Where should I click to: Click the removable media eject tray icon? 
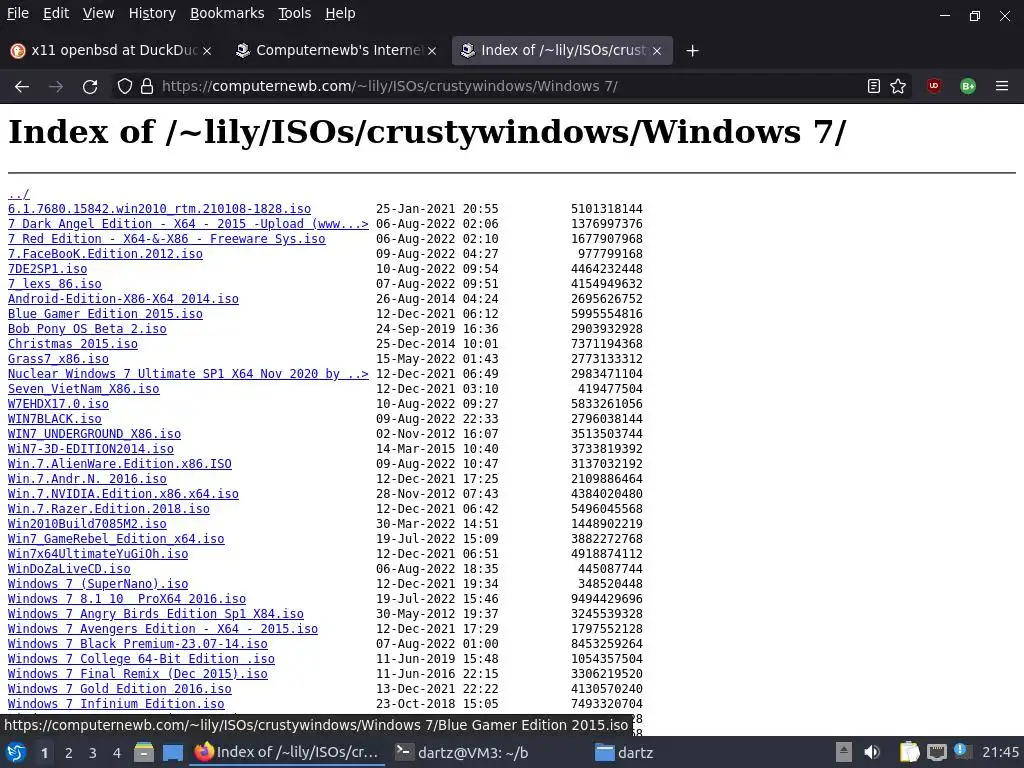click(844, 752)
